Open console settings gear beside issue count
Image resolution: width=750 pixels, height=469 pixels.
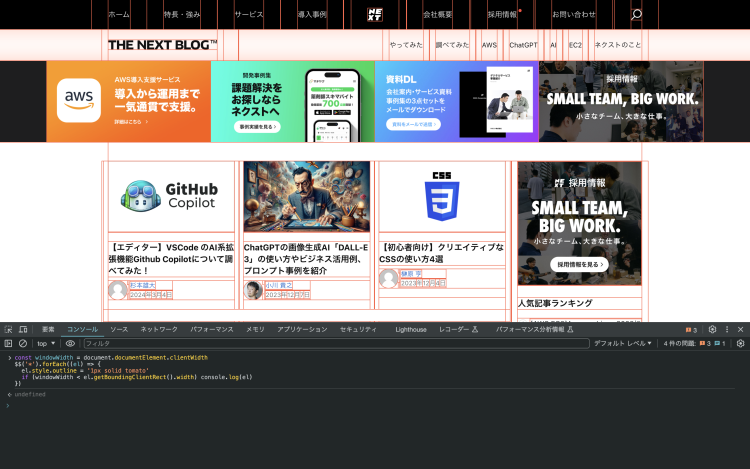740,343
